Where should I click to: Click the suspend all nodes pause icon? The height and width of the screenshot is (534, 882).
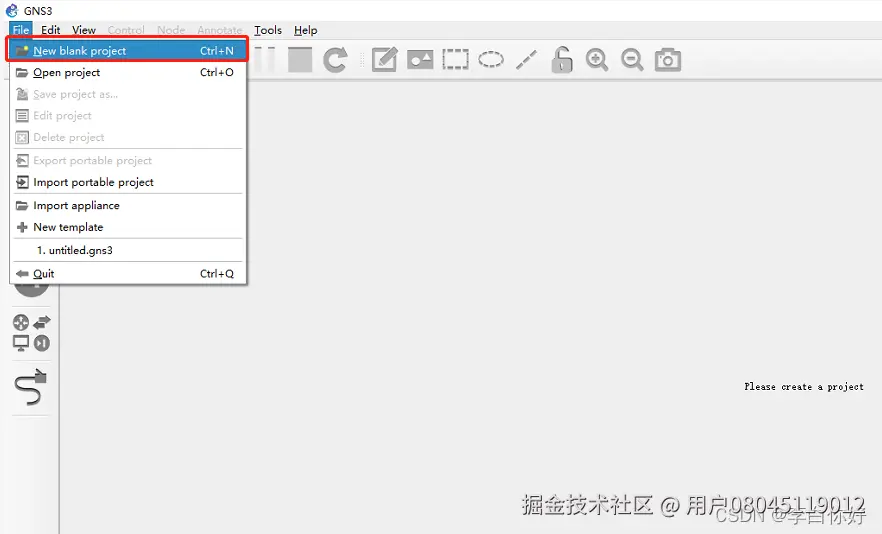pyautogui.click(x=264, y=60)
